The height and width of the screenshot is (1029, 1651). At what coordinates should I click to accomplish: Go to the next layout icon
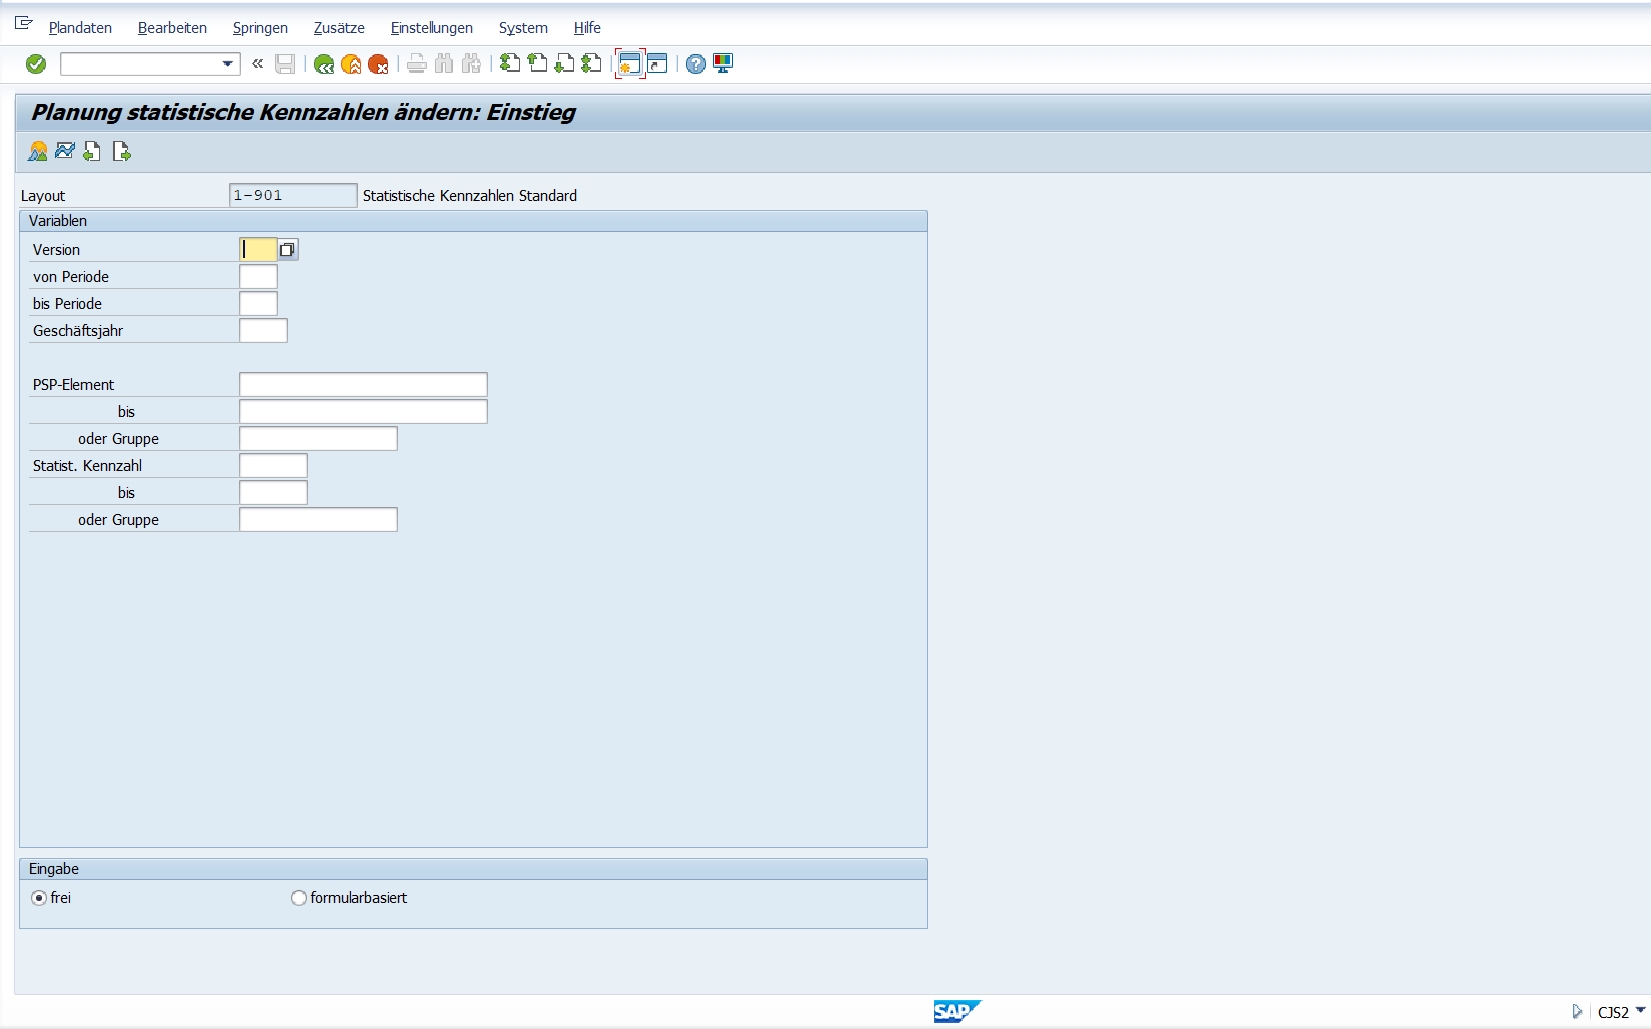pos(121,151)
